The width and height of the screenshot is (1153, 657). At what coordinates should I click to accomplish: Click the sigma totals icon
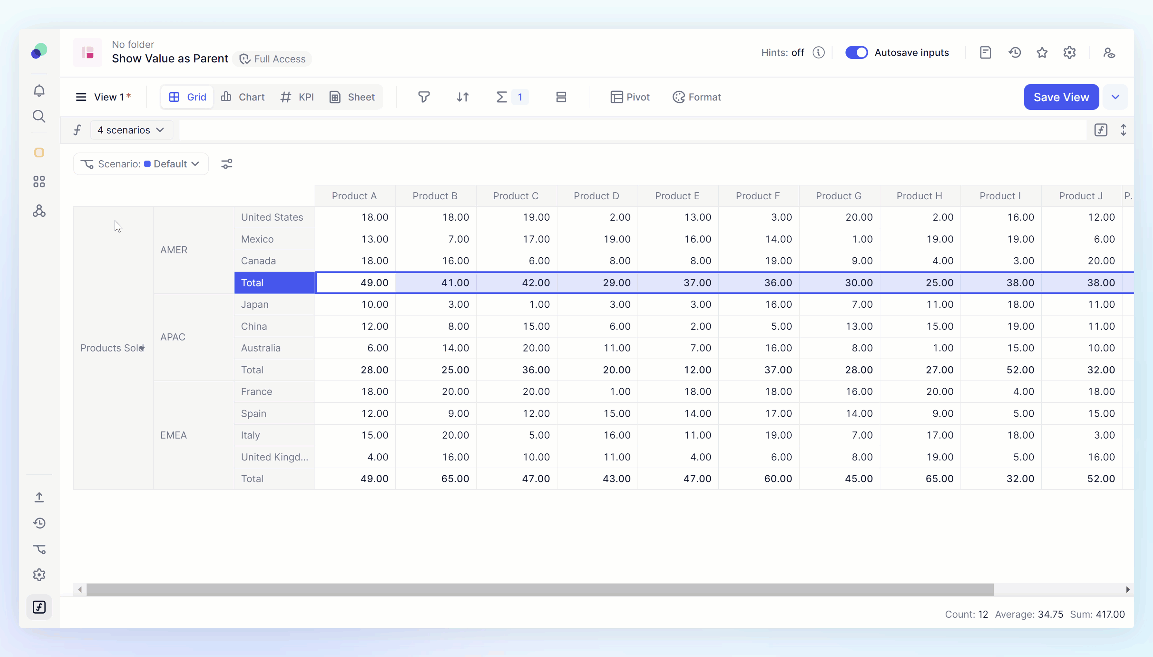click(502, 97)
